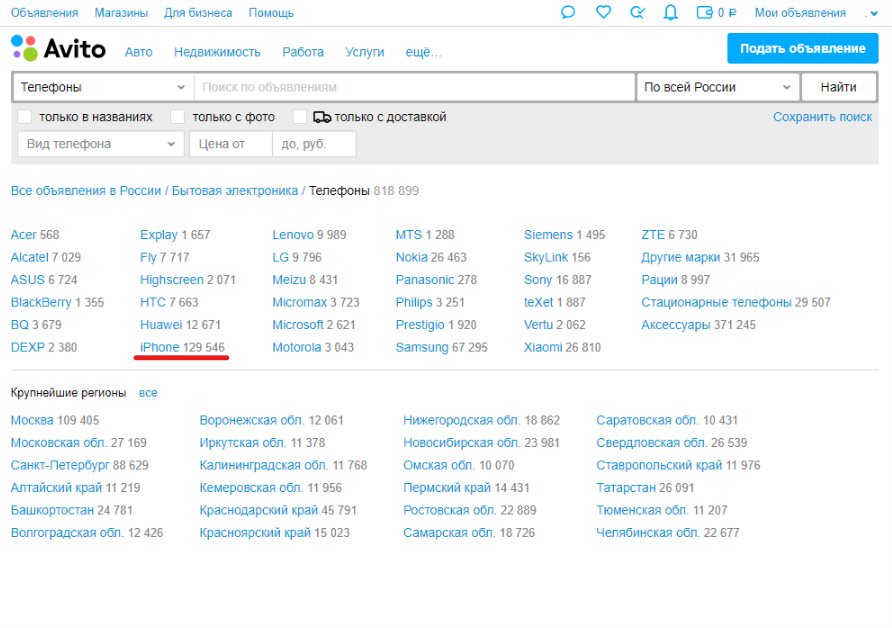Select Xiaomi brand link

coord(543,347)
